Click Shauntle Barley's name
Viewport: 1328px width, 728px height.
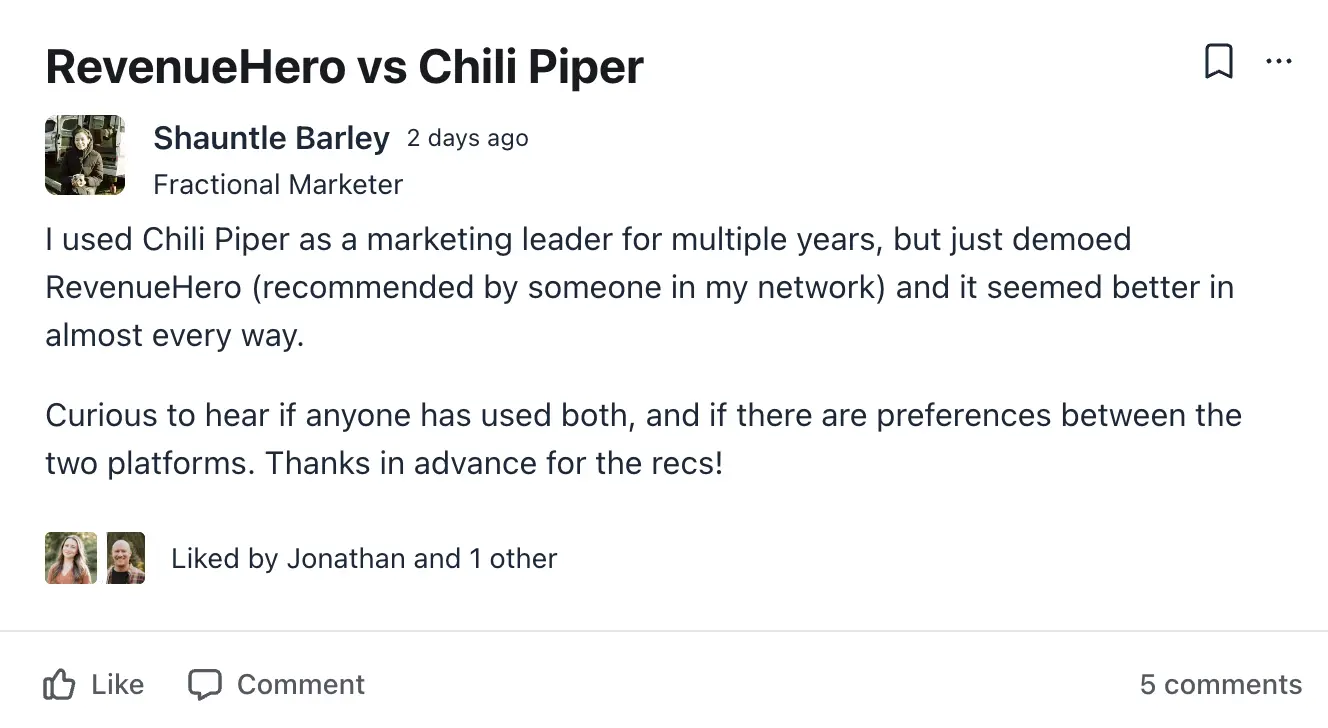click(x=271, y=138)
